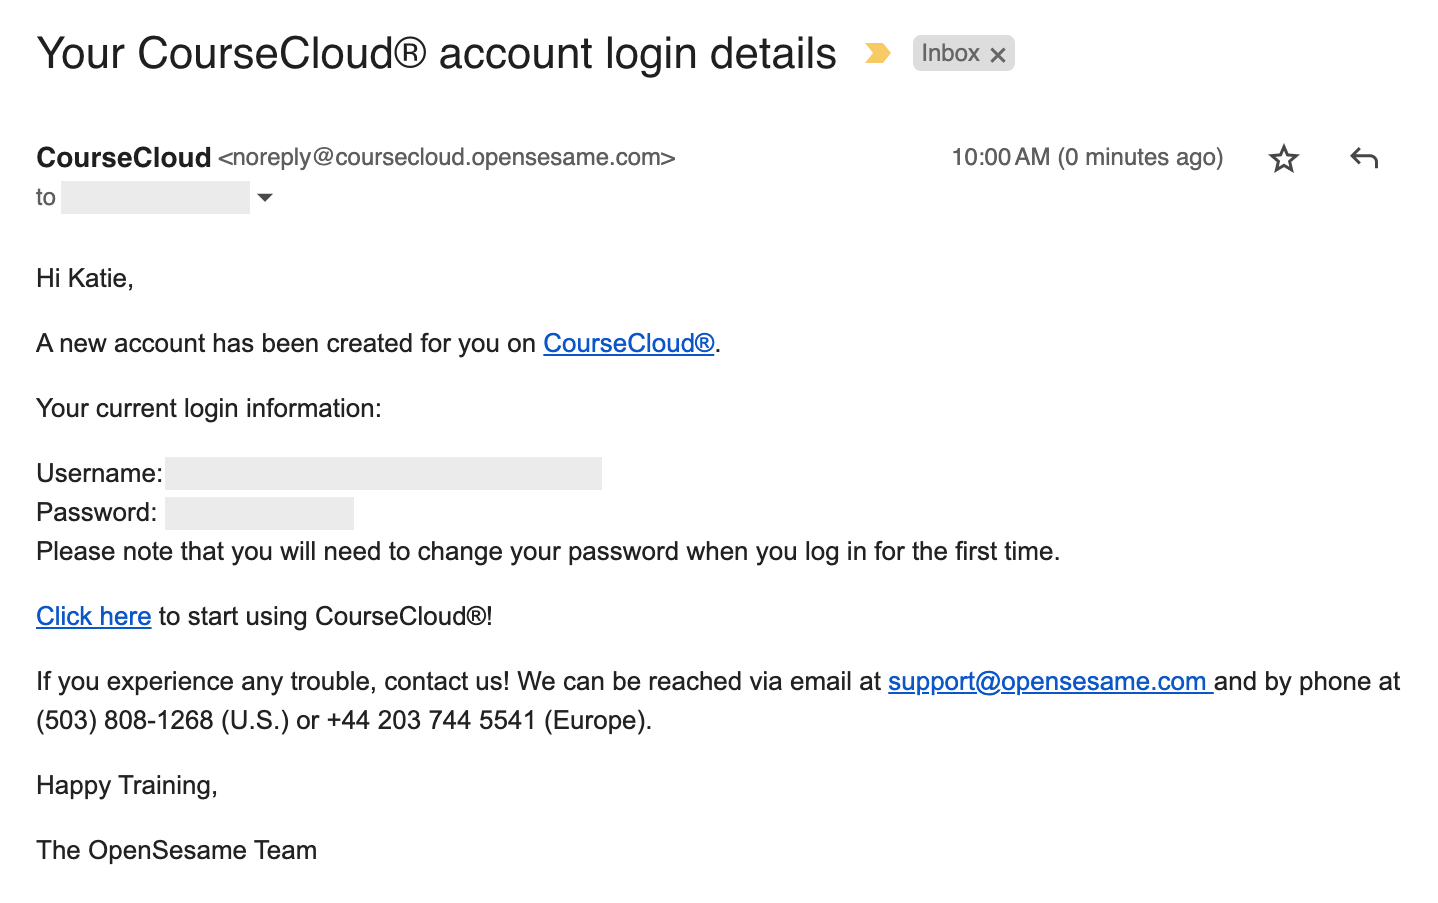The width and height of the screenshot is (1438, 903).
Task: Open the CourseCloud® hyperlink
Action: click(629, 343)
